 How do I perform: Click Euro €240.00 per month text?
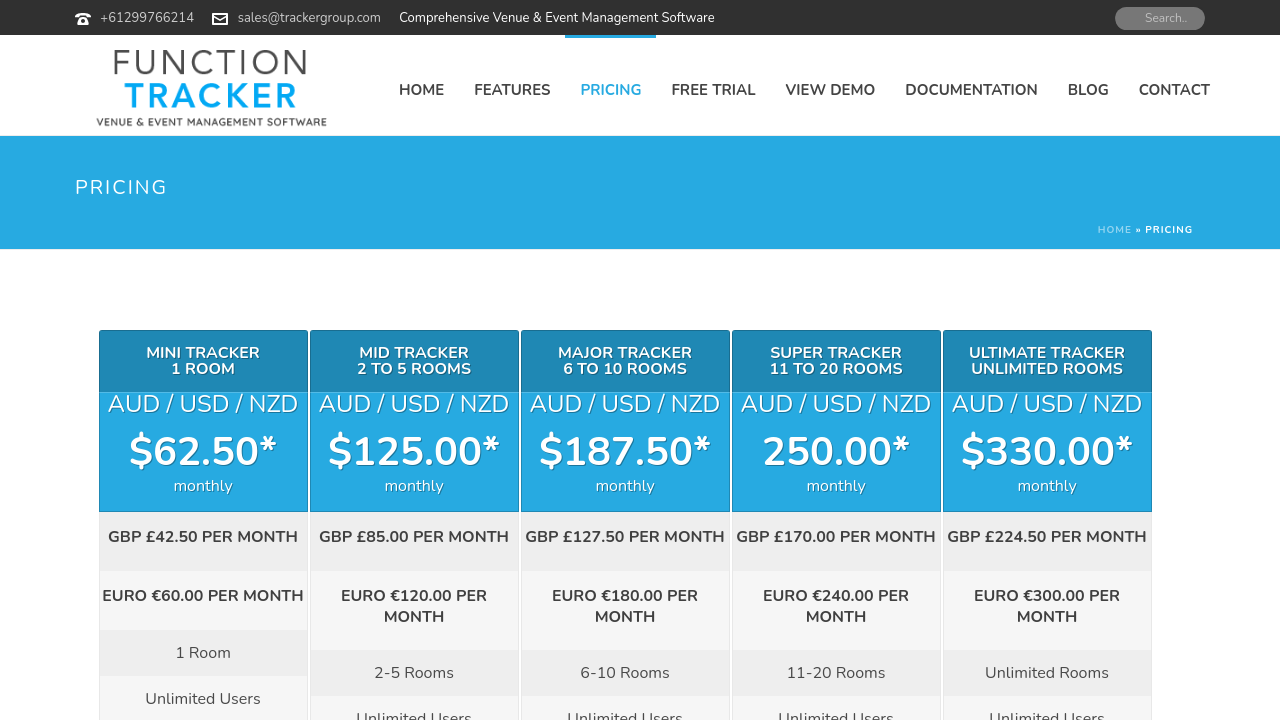[836, 606]
